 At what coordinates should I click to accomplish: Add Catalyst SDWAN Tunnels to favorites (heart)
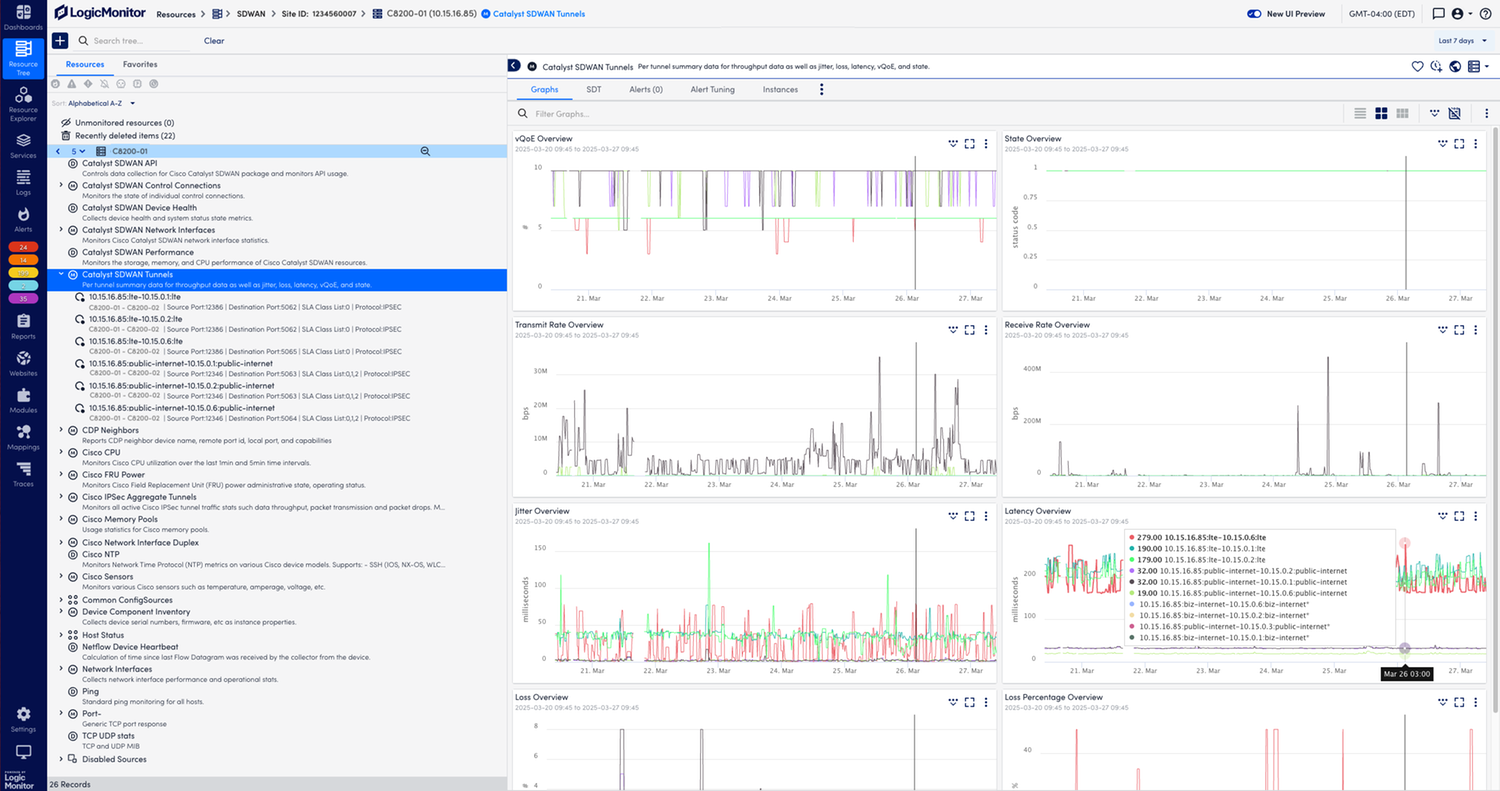point(1417,66)
